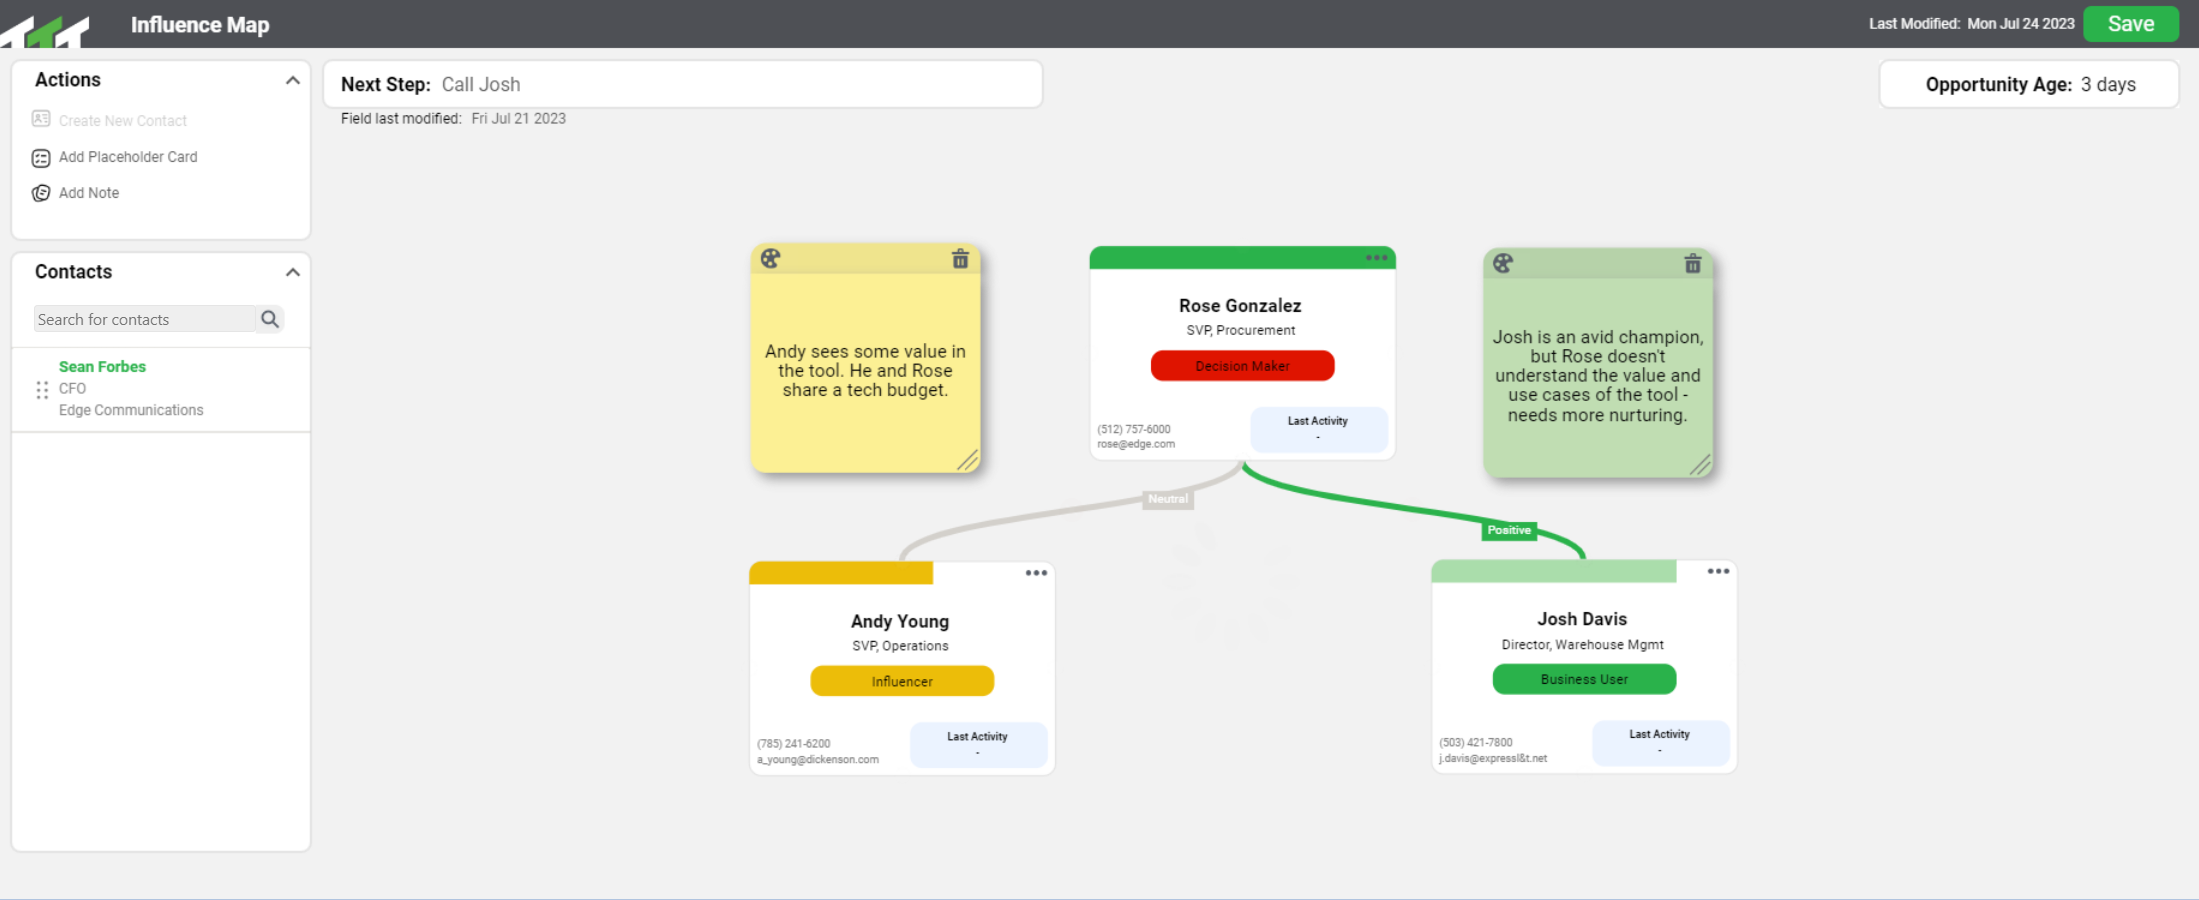This screenshot has height=900, width=2199.
Task: Click Andy Young Last Activity box
Action: pos(978,744)
